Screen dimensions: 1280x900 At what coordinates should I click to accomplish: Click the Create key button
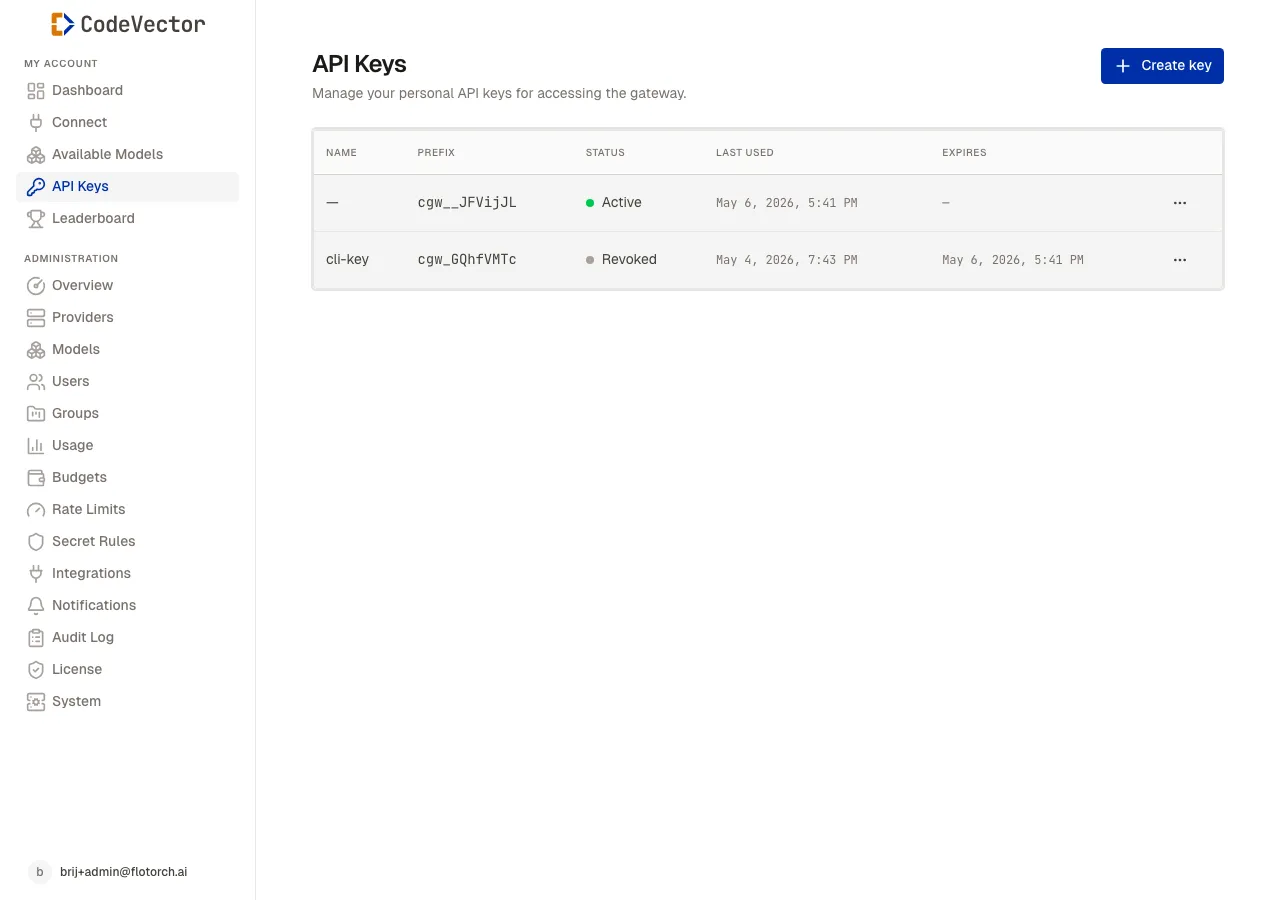1162,66
